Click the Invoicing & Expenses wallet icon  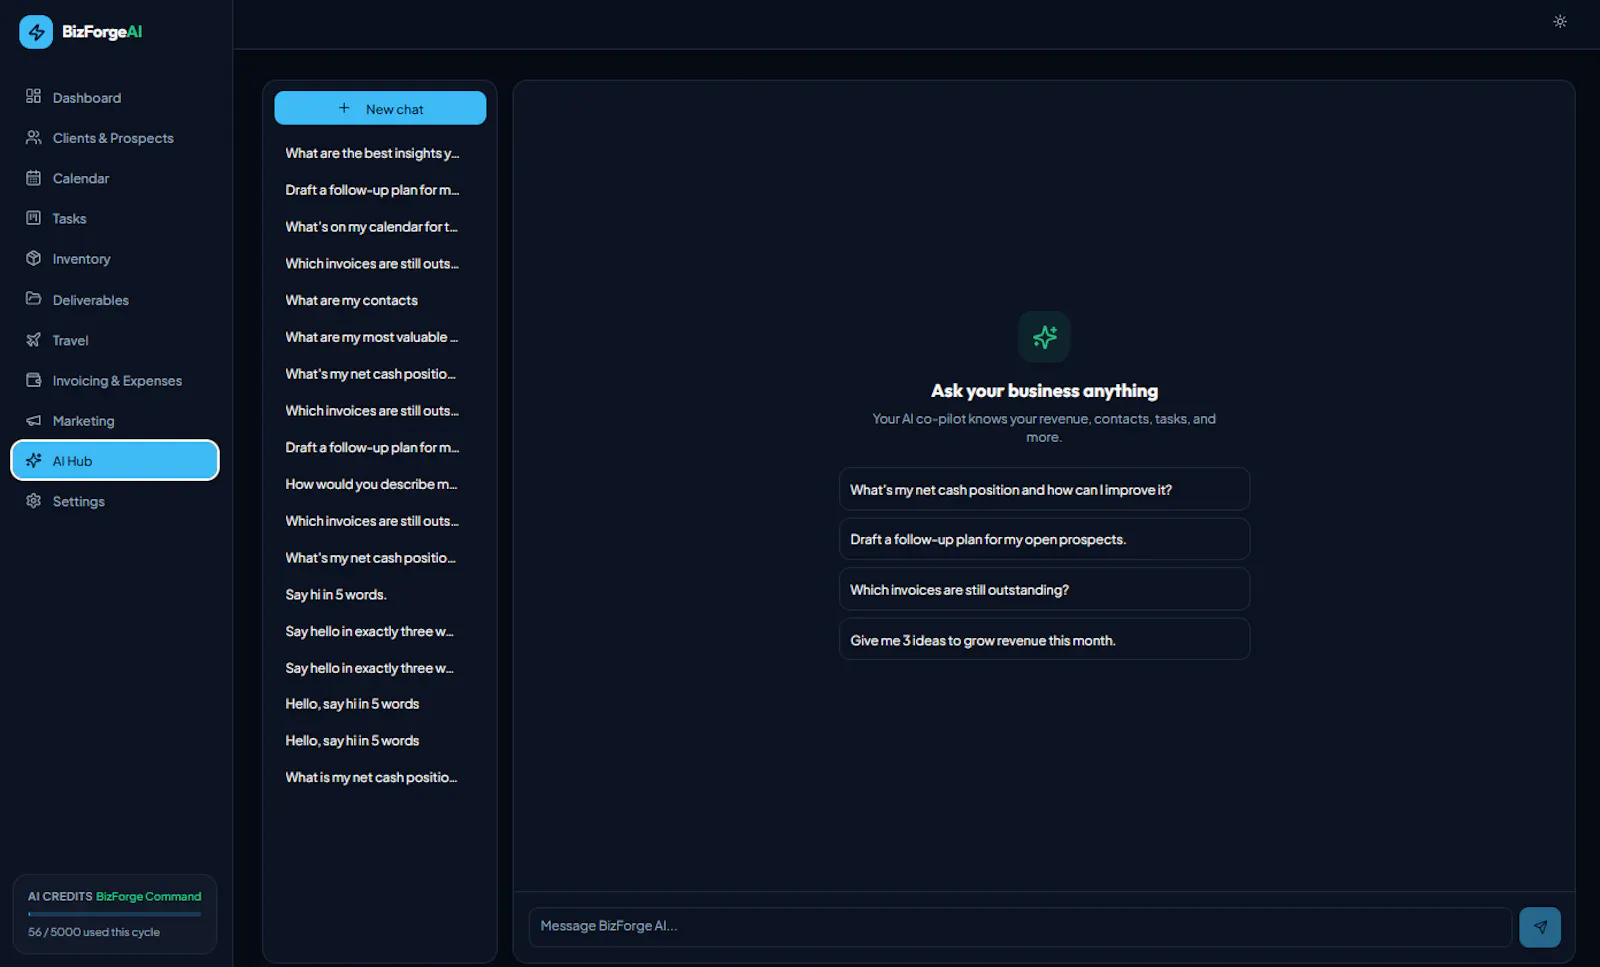click(33, 380)
